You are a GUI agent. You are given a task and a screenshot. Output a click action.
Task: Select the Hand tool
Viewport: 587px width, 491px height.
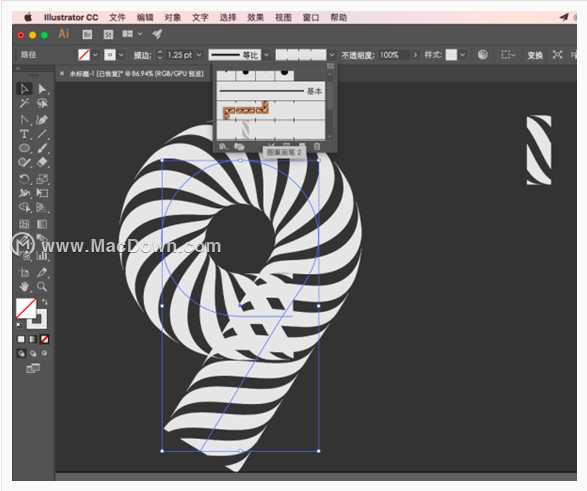(x=25, y=287)
